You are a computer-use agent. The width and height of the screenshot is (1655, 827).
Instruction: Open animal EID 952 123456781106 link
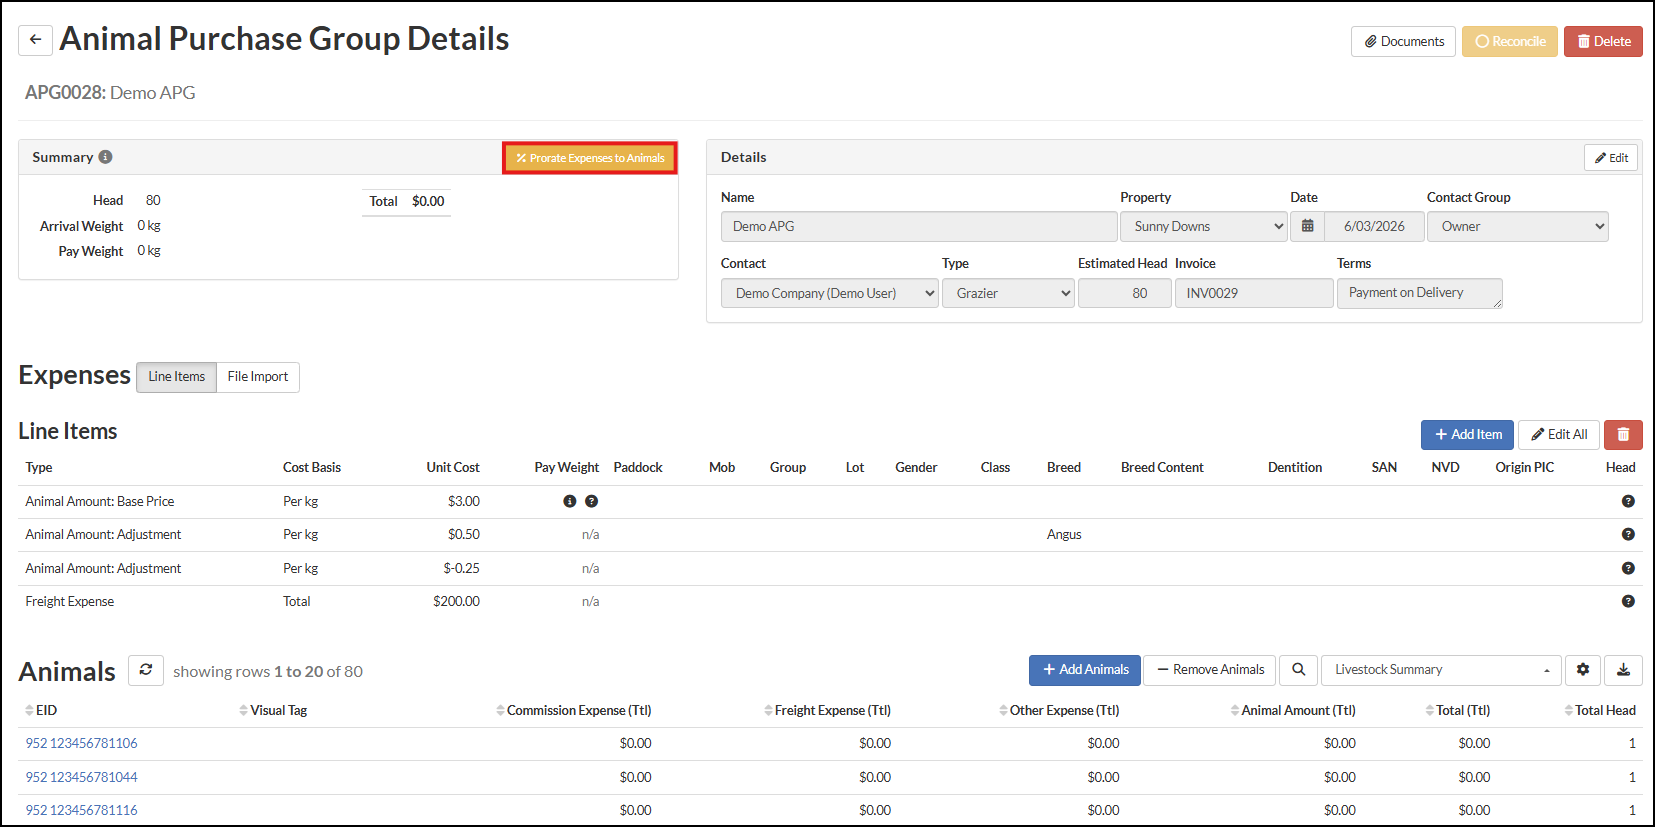[82, 743]
